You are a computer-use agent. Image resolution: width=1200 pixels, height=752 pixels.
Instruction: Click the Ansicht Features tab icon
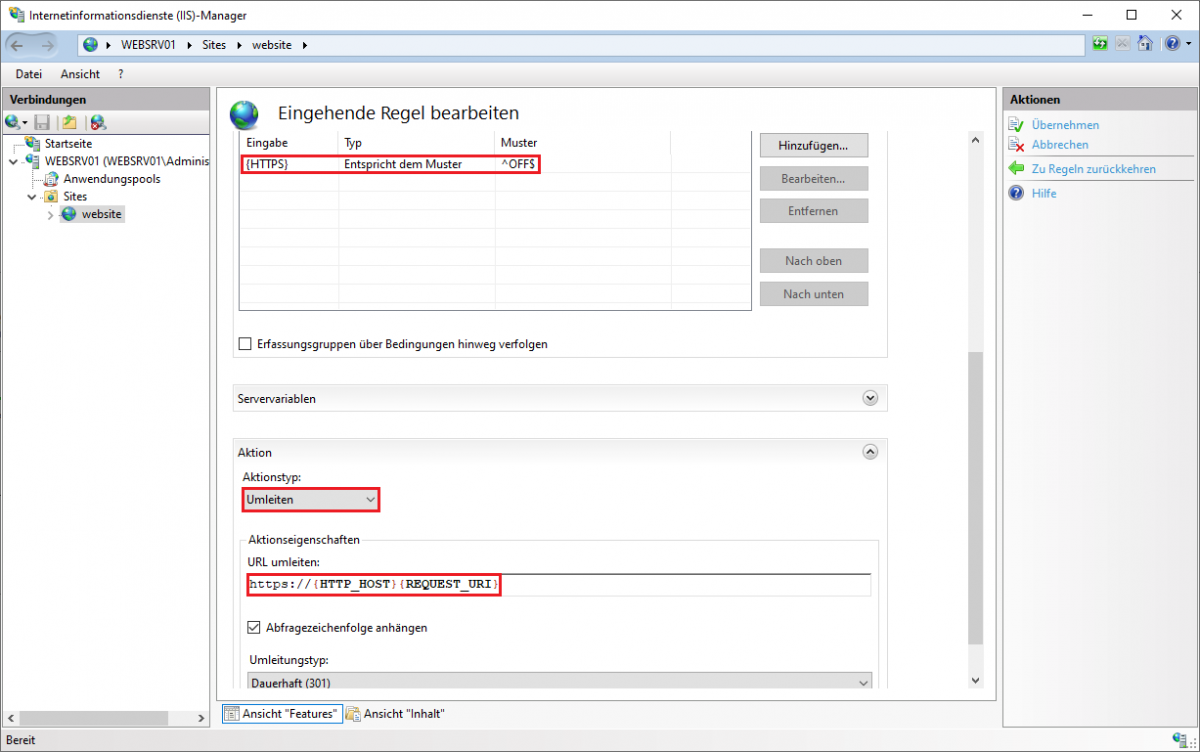point(231,713)
